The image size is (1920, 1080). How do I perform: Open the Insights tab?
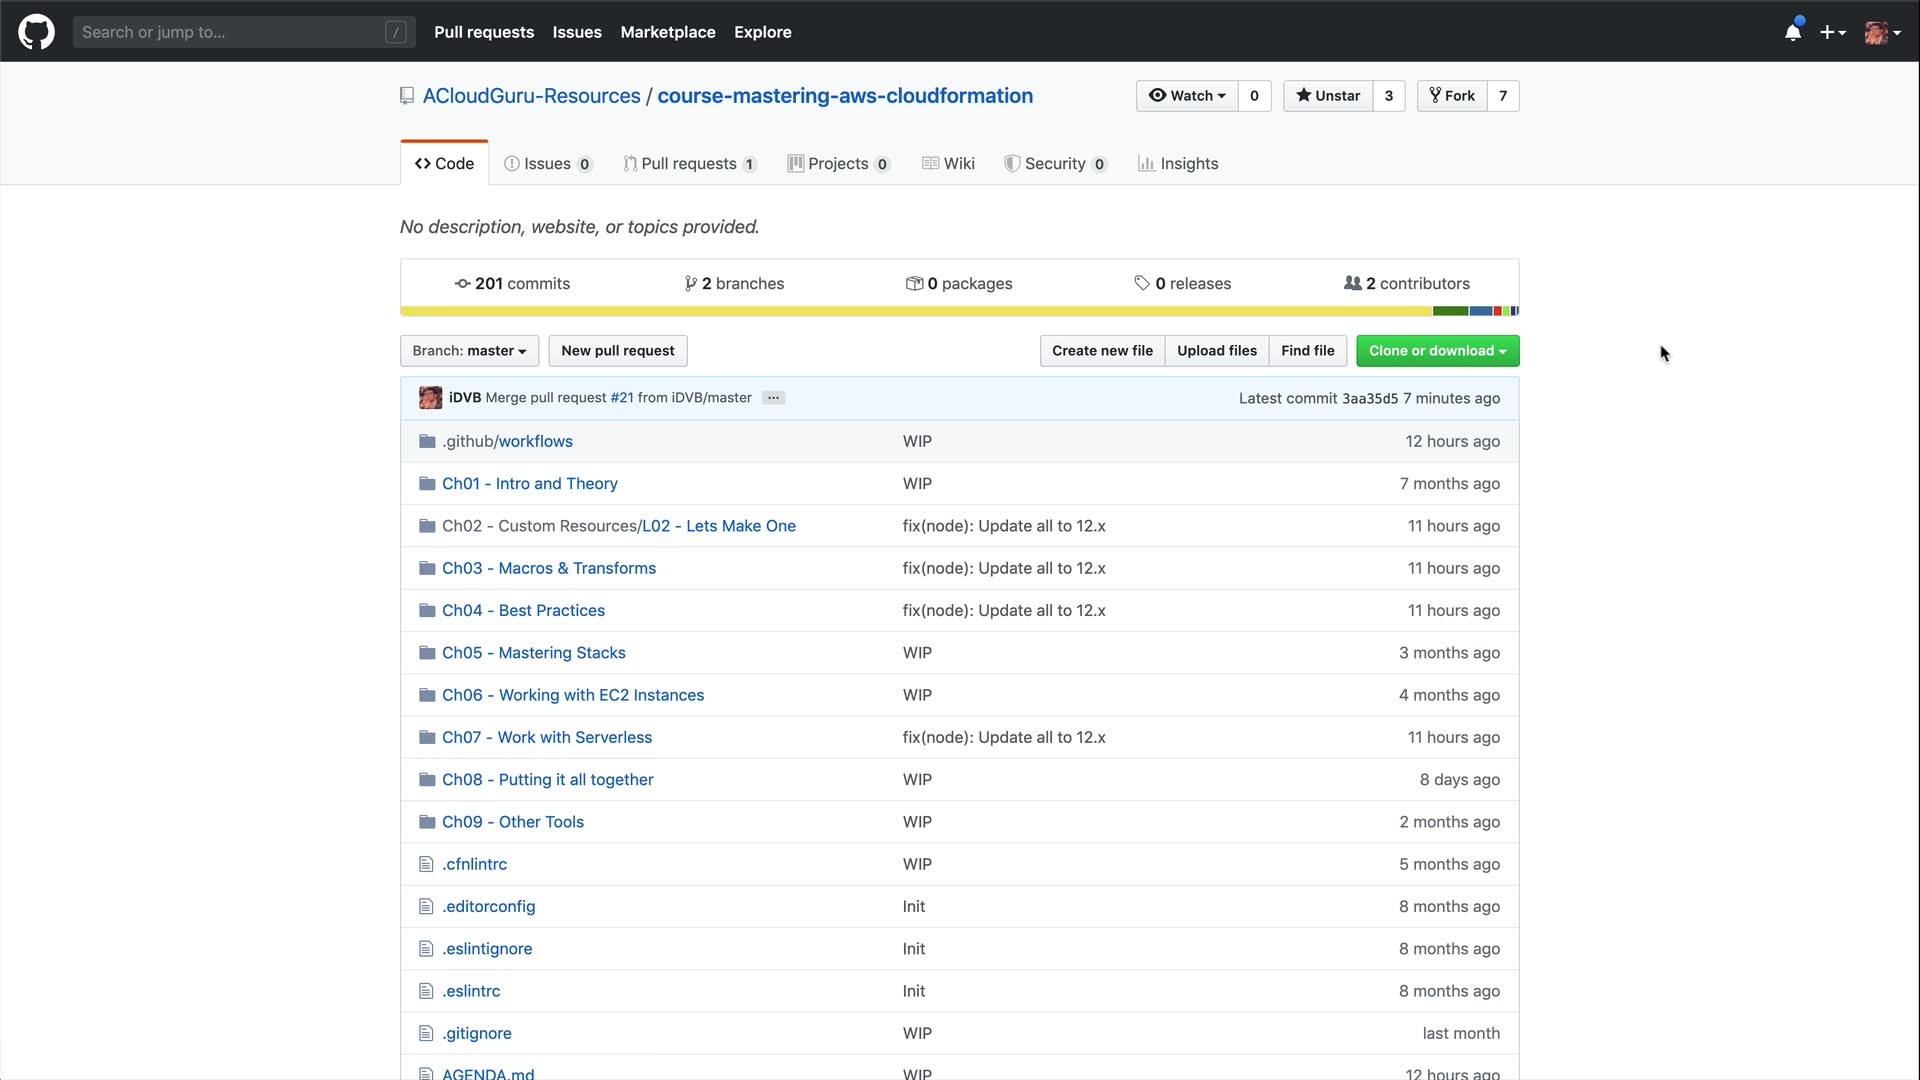[1178, 164]
